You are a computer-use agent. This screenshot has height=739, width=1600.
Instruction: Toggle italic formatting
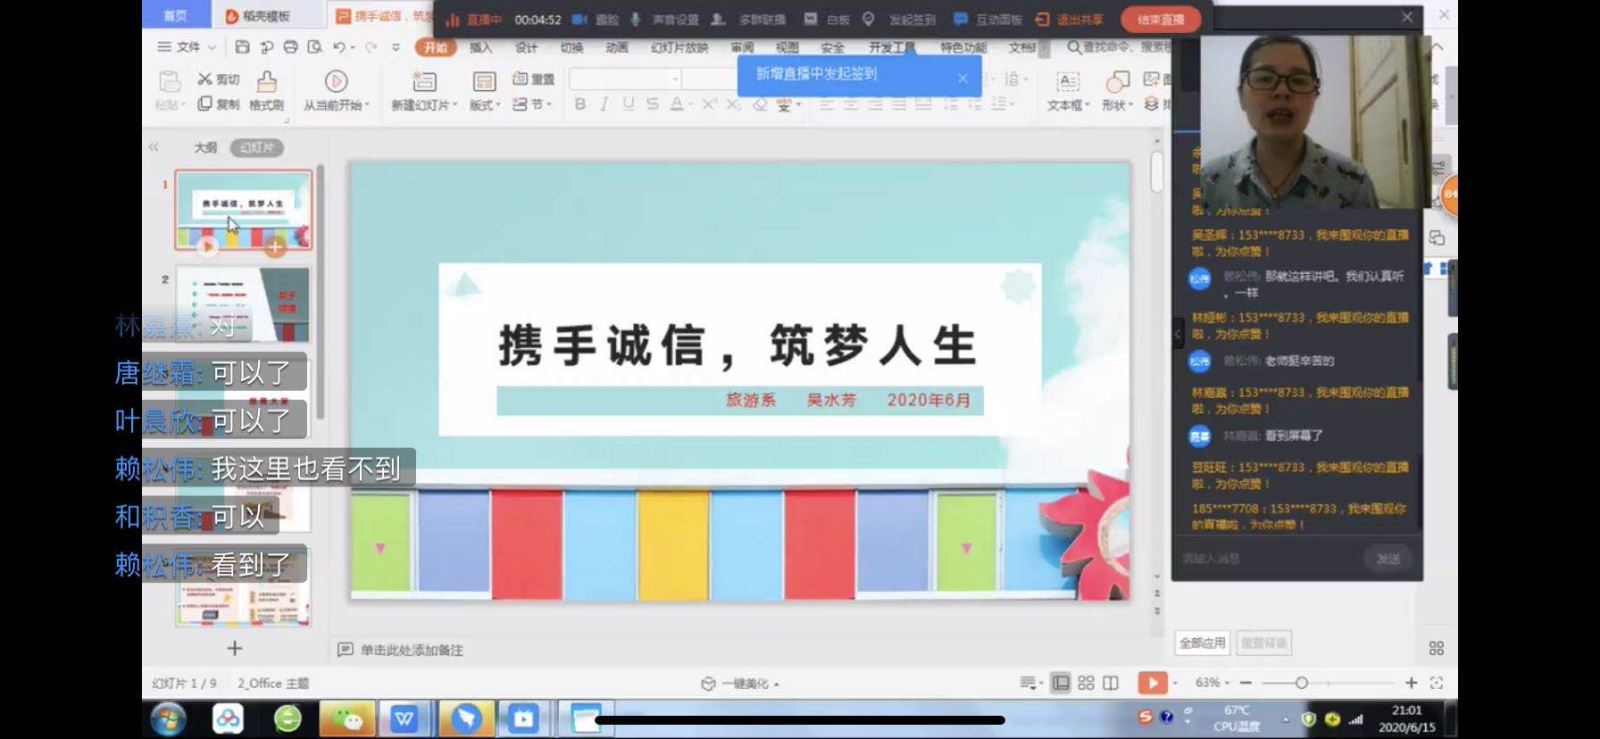point(604,104)
